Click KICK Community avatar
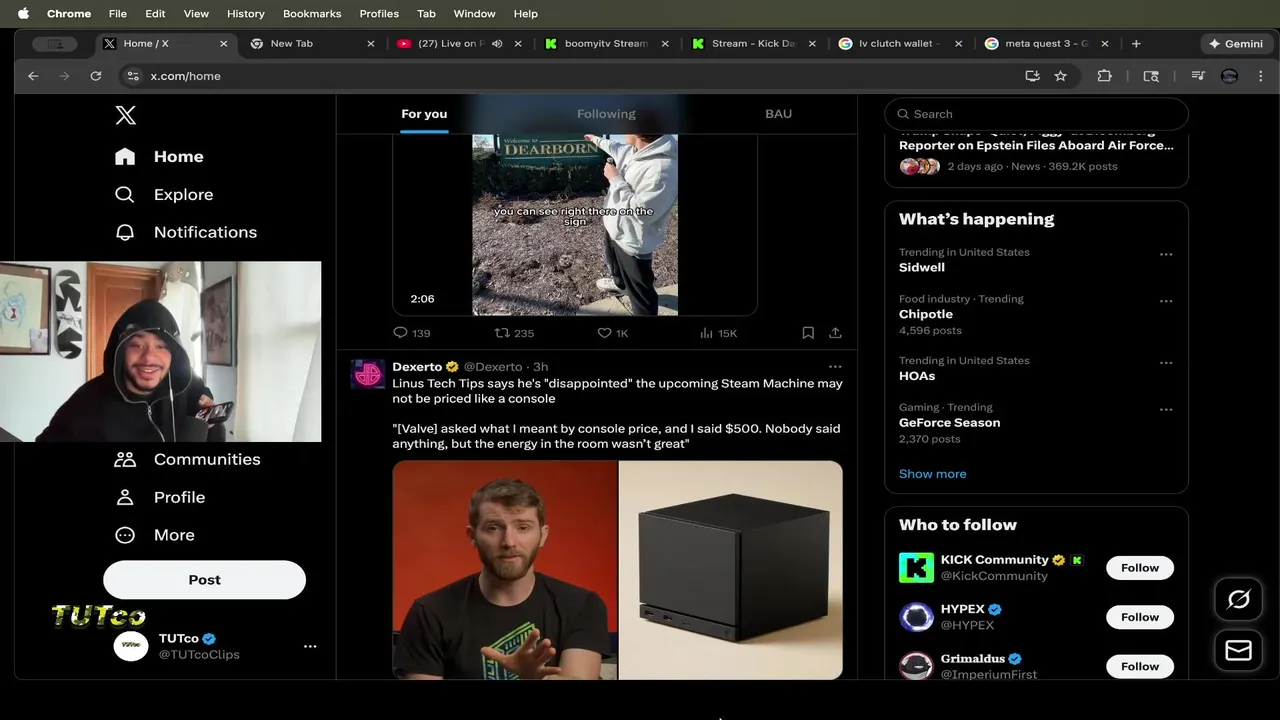Screen dimensions: 1280x720 click(x=916, y=567)
